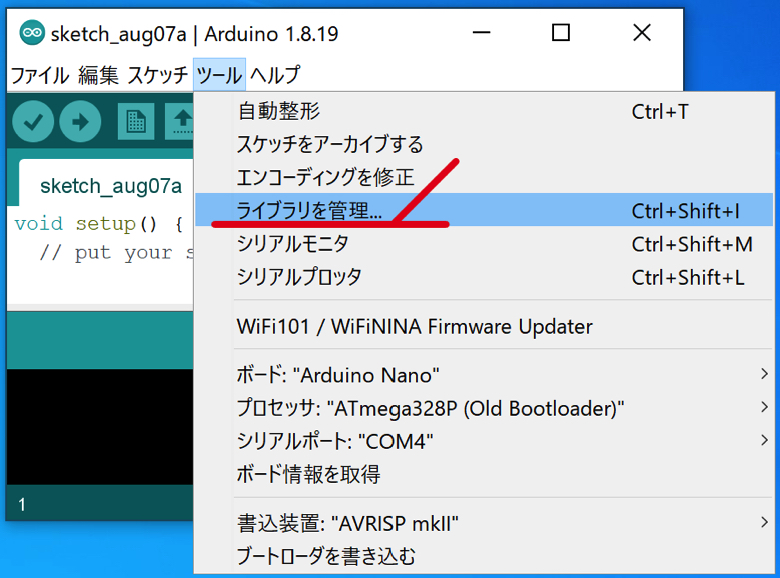Image resolution: width=780 pixels, height=578 pixels.
Task: Open the スケッチ menu
Action: [x=157, y=75]
